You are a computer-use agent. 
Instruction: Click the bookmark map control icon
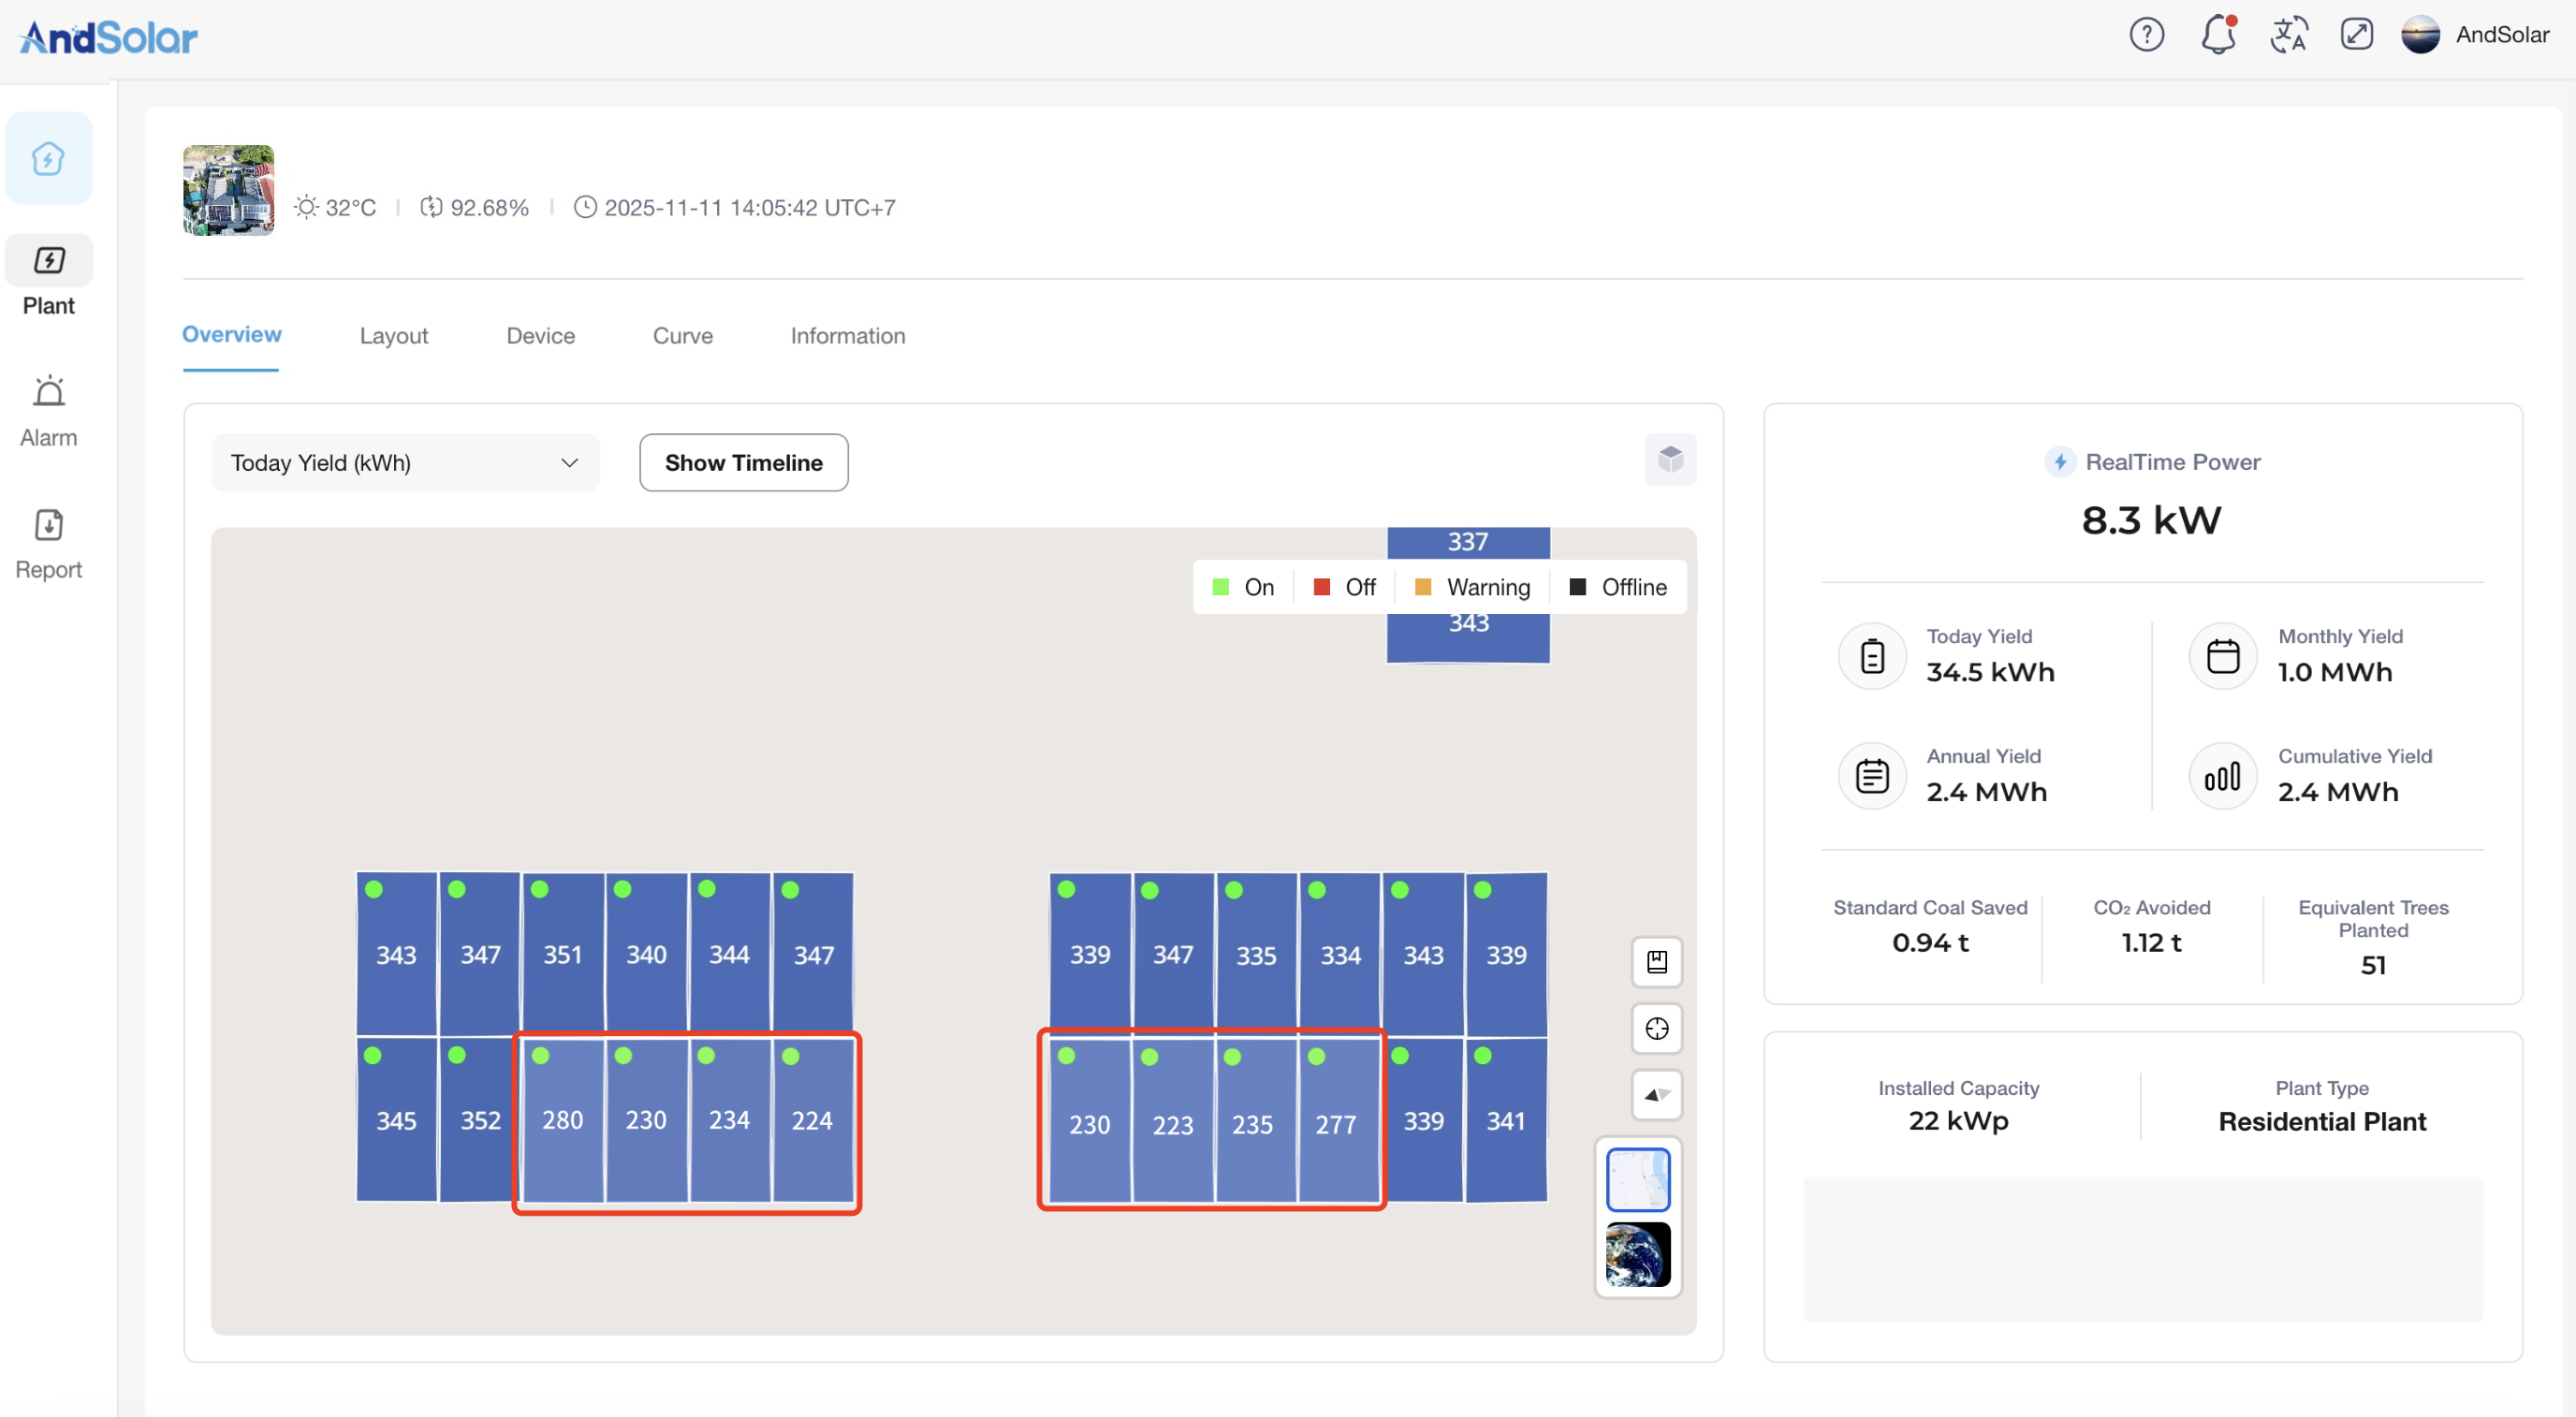tap(1656, 962)
